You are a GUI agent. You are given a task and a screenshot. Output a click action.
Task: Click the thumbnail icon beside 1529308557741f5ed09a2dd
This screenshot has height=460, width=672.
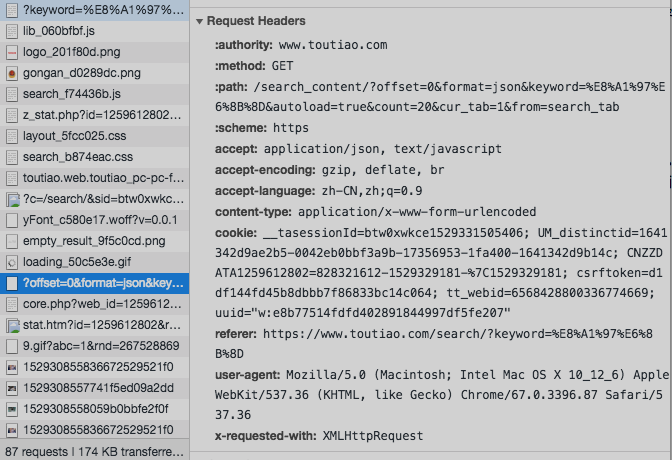tap(12, 388)
